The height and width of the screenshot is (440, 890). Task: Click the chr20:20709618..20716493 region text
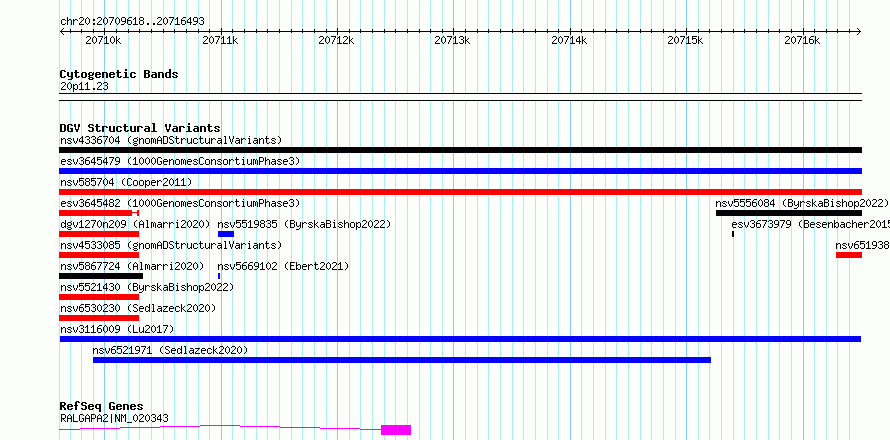click(132, 22)
